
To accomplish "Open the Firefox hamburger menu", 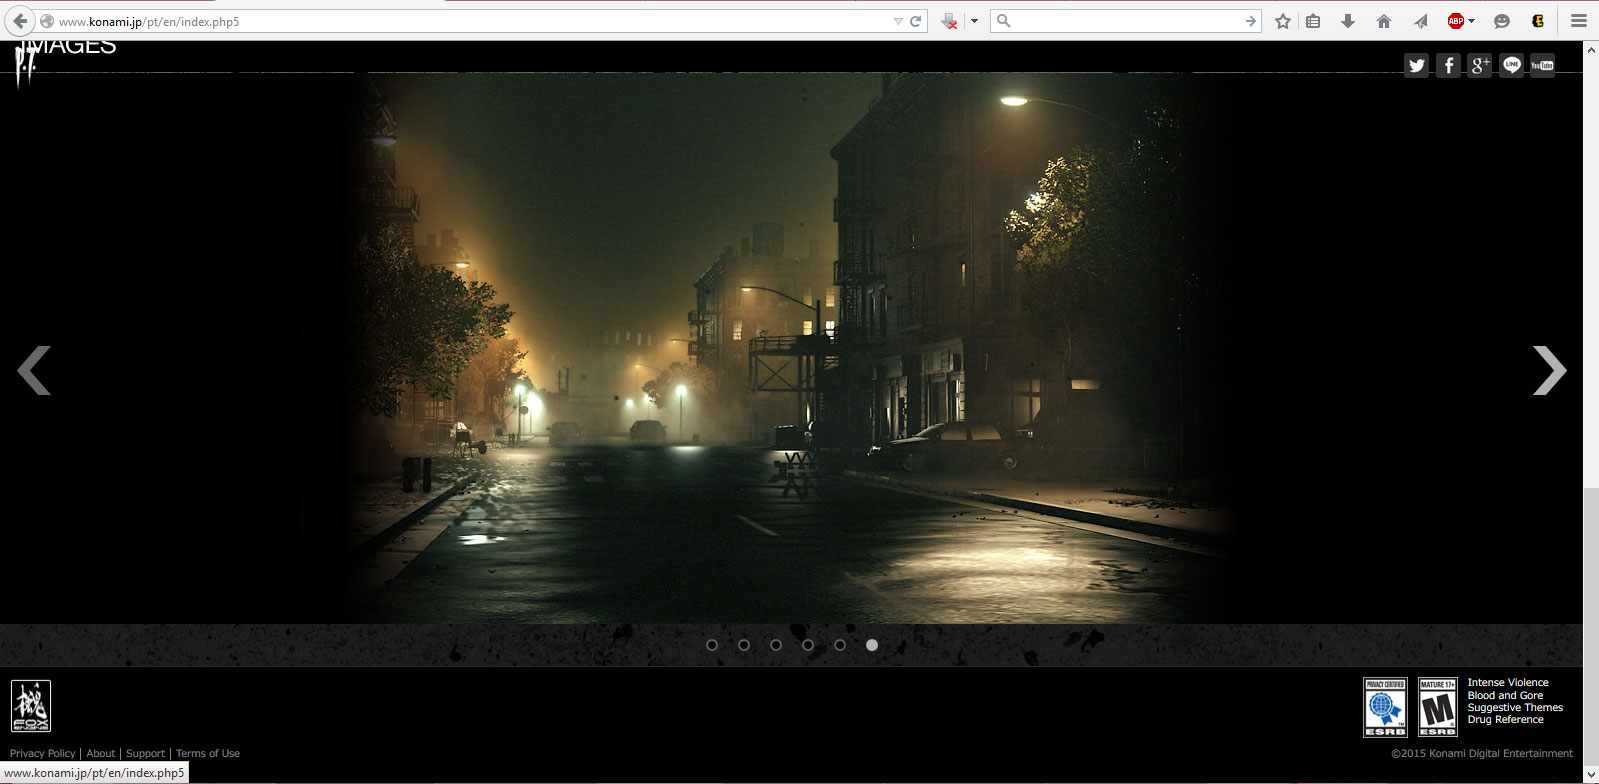I will point(1579,21).
